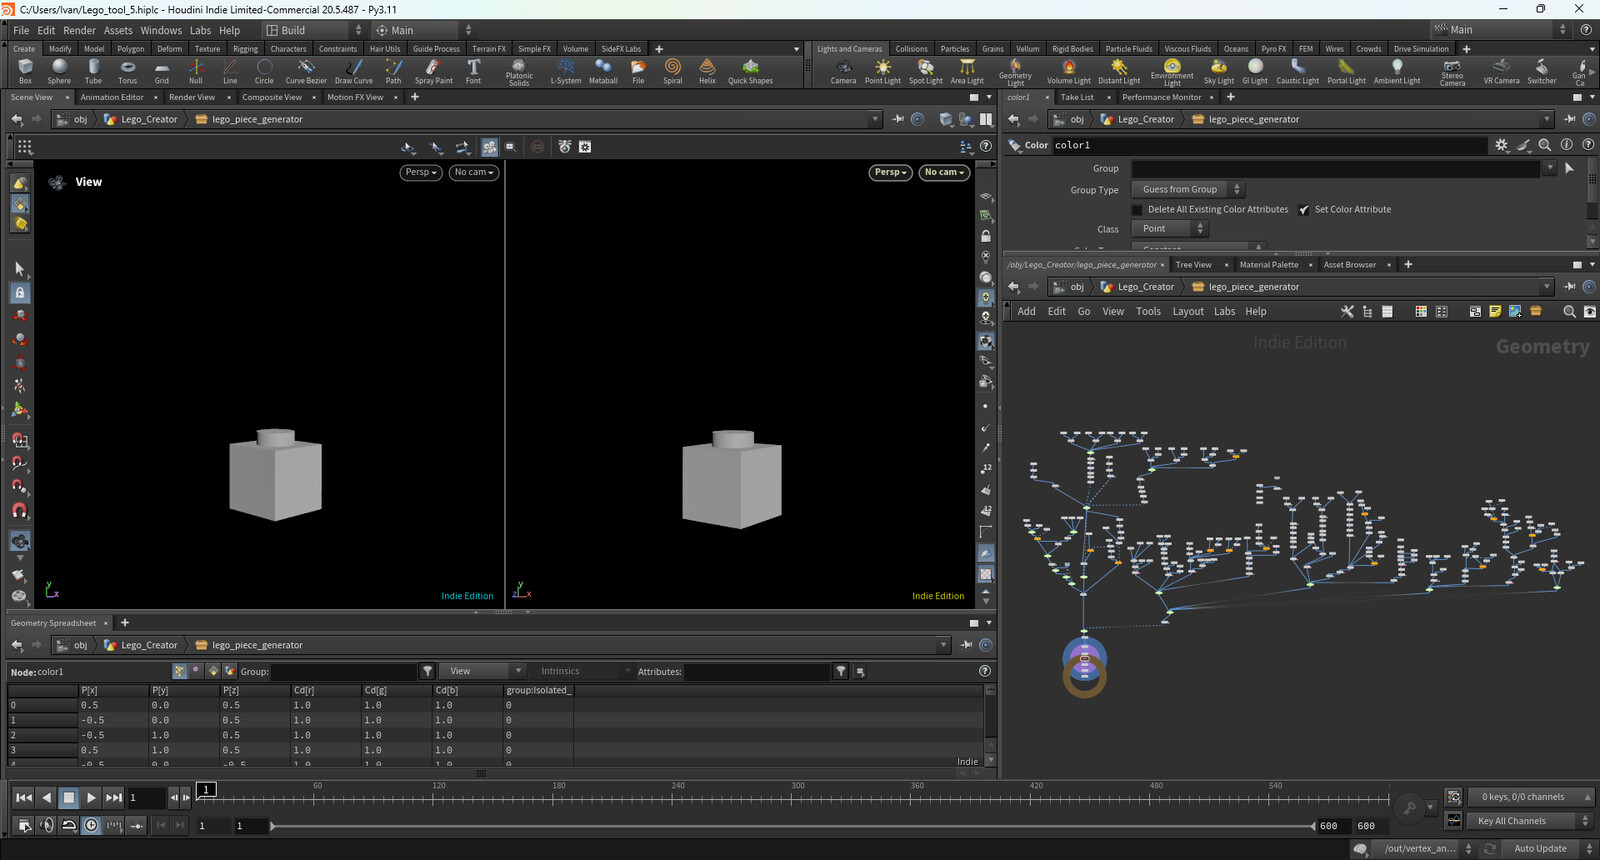Screen dimensions: 1600x860
Task: Add a Sky Light
Action: point(1218,71)
